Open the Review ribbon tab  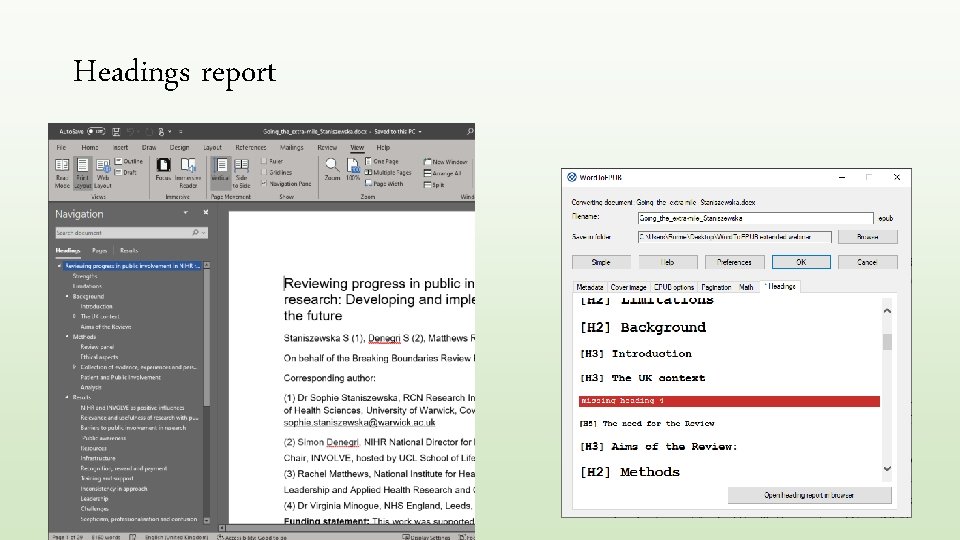[x=327, y=148]
